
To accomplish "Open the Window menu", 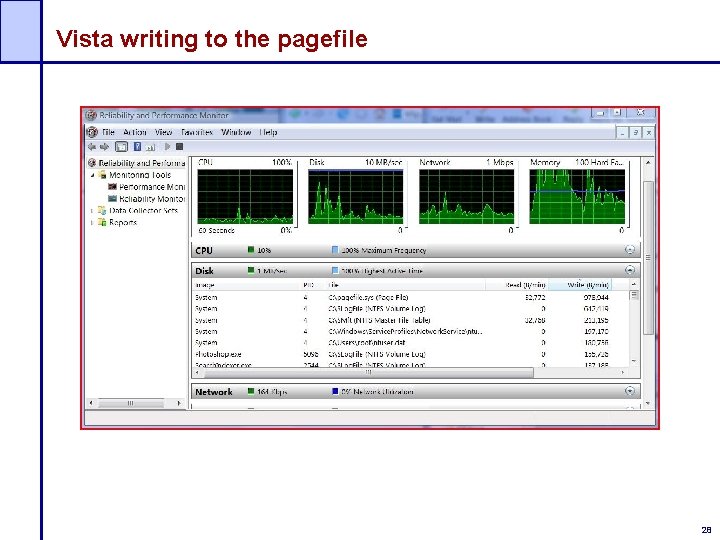I will coord(236,132).
